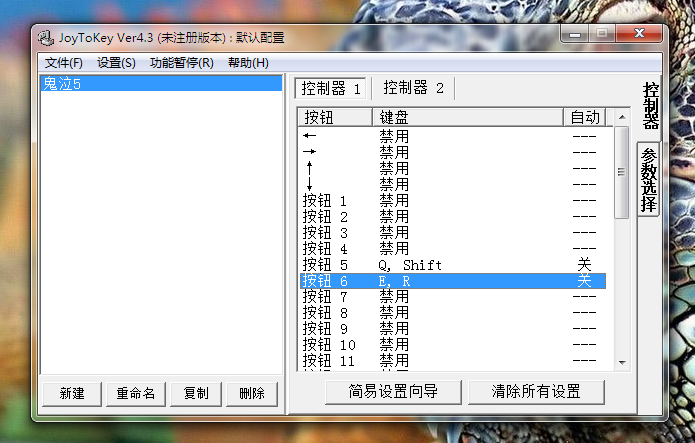Select the 按钮 11 row

pos(453,361)
